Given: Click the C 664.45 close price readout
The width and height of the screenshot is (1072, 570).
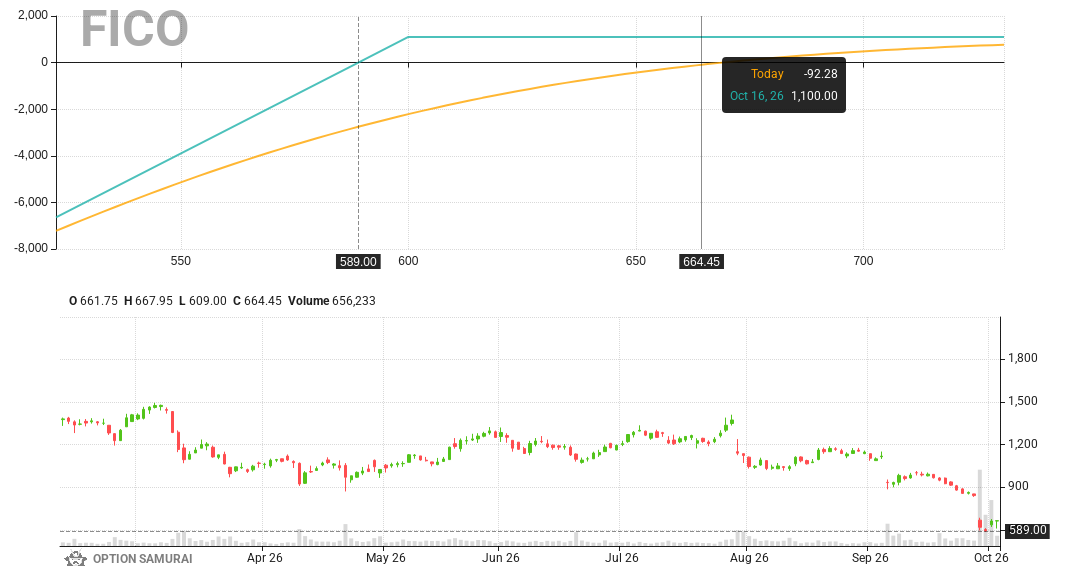Looking at the screenshot, I should (257, 301).
